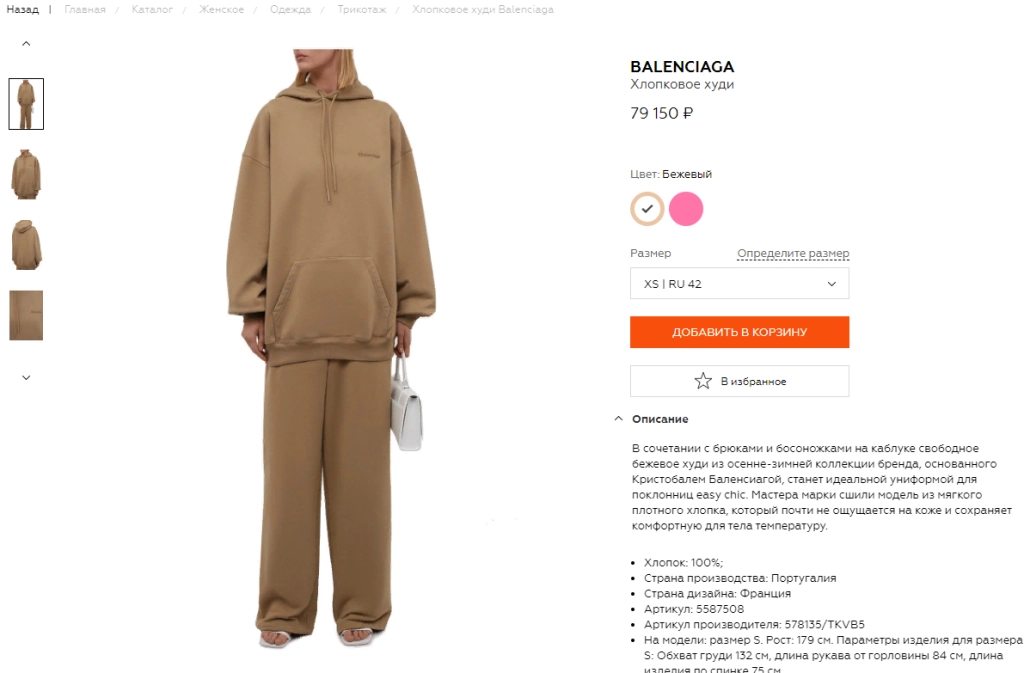Select fourth fabric close-up thumbnail
This screenshot has height=673, width=1024.
[26, 315]
